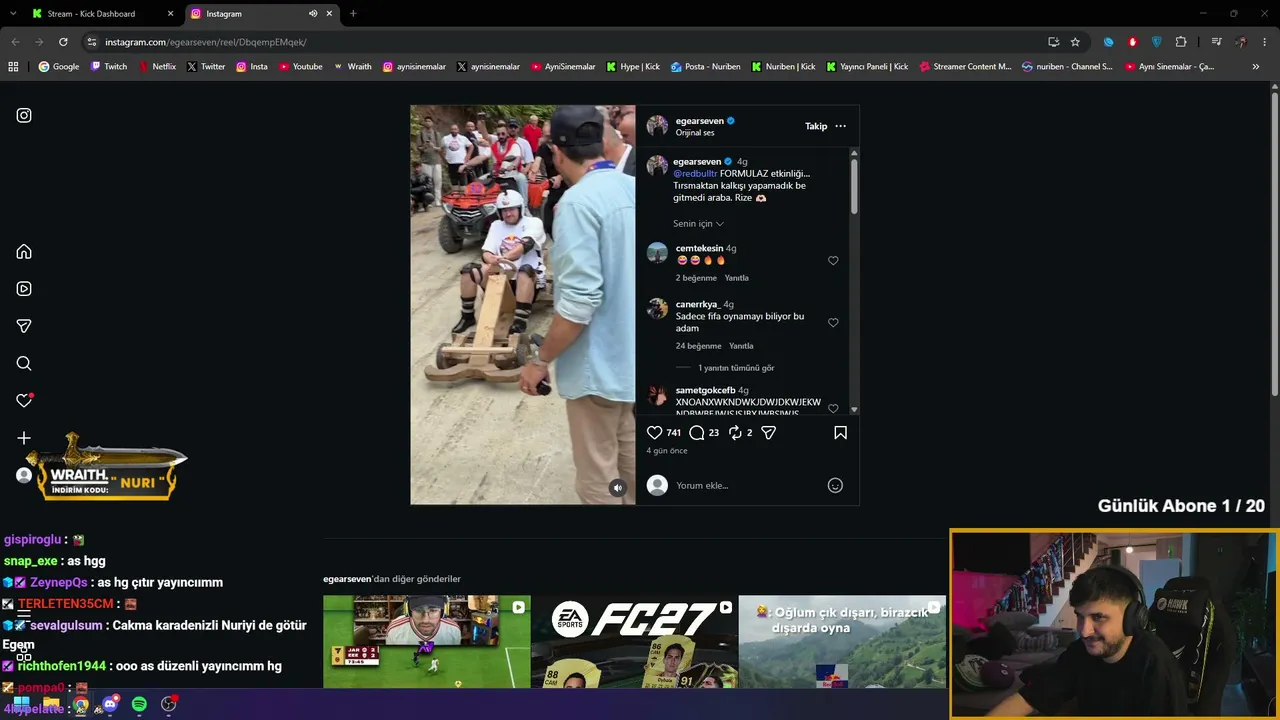
Task: Open the Youtube bookmark
Action: pyautogui.click(x=301, y=67)
